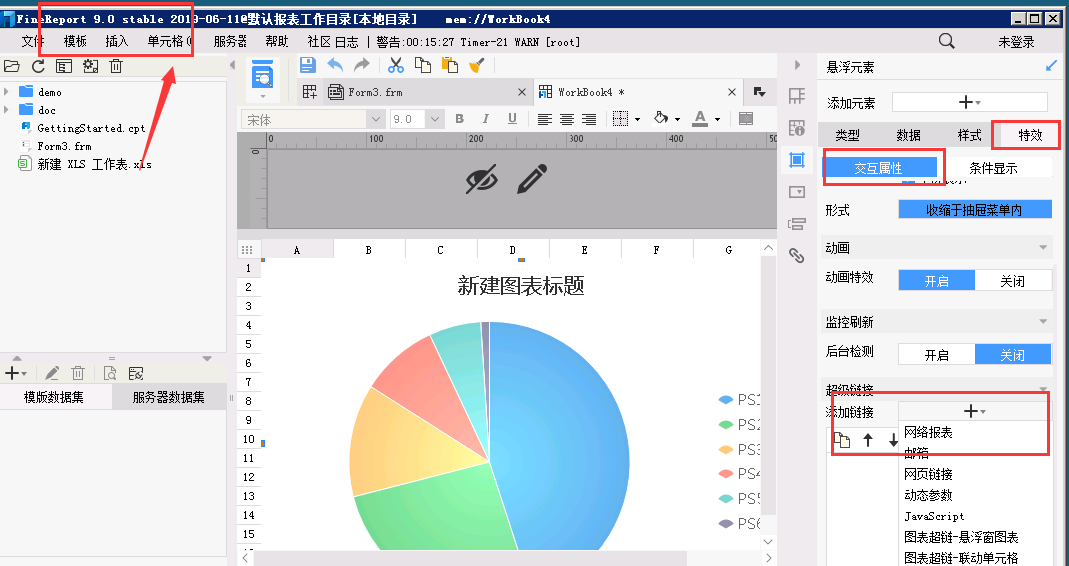Select 条件显示 option
Screen dimensions: 1069x566
point(993,168)
